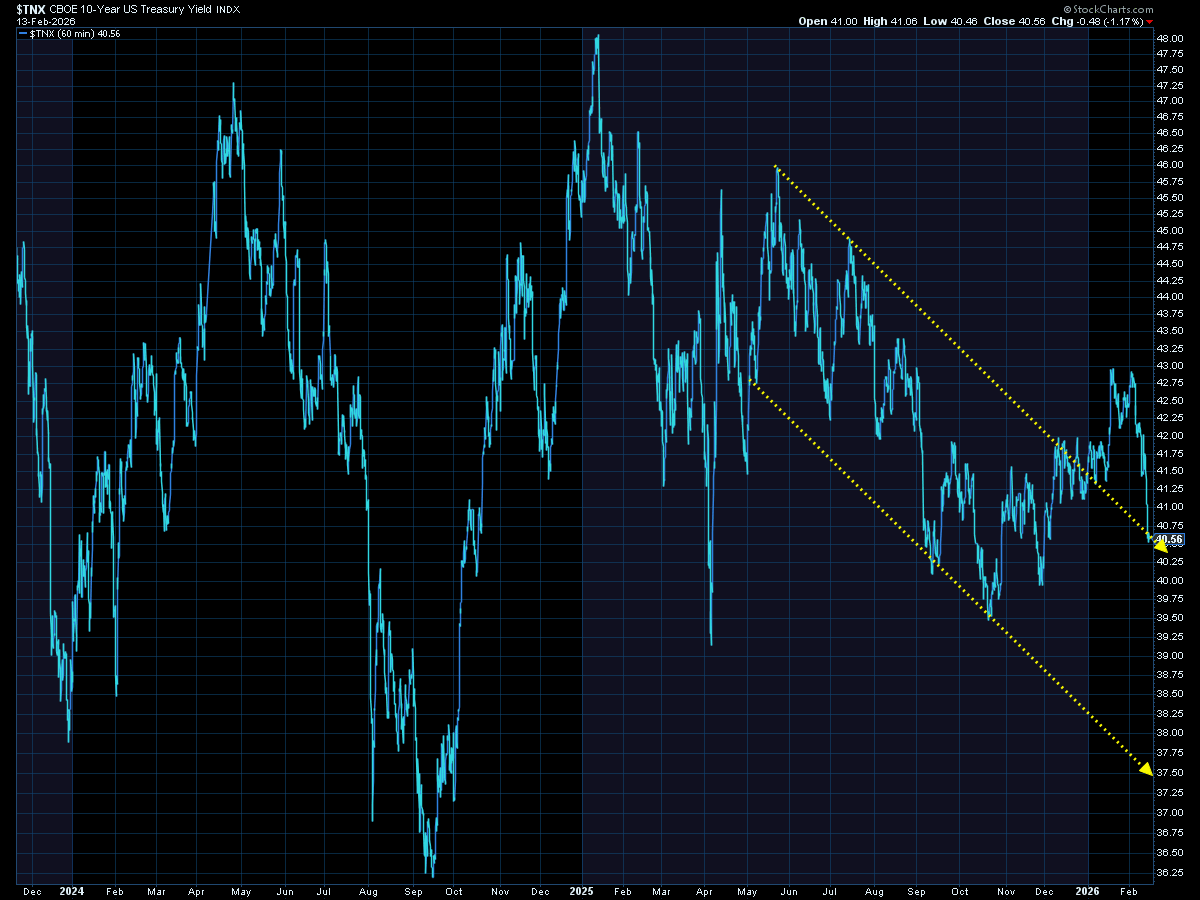Click the highlighted 40.56 last-price tag on axis
Screen dimensions: 1200x900
[1169, 540]
